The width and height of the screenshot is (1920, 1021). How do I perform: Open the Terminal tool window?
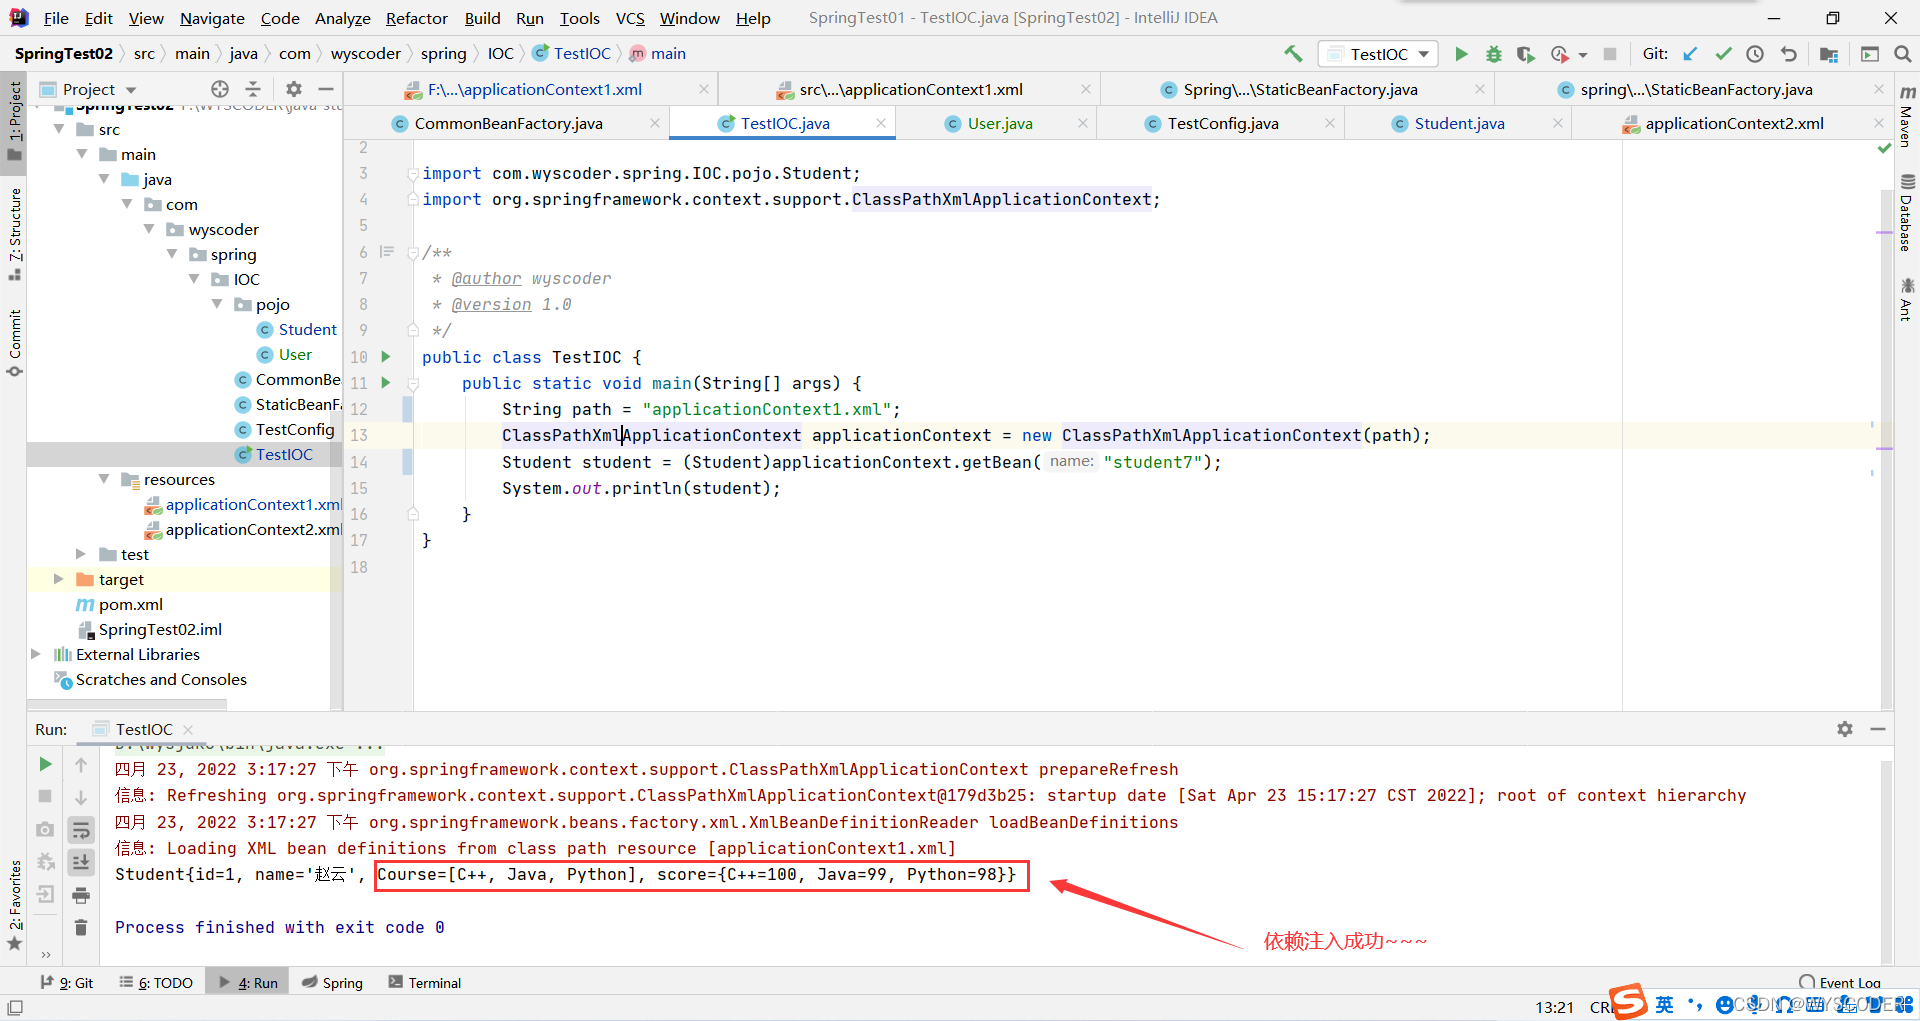425,983
